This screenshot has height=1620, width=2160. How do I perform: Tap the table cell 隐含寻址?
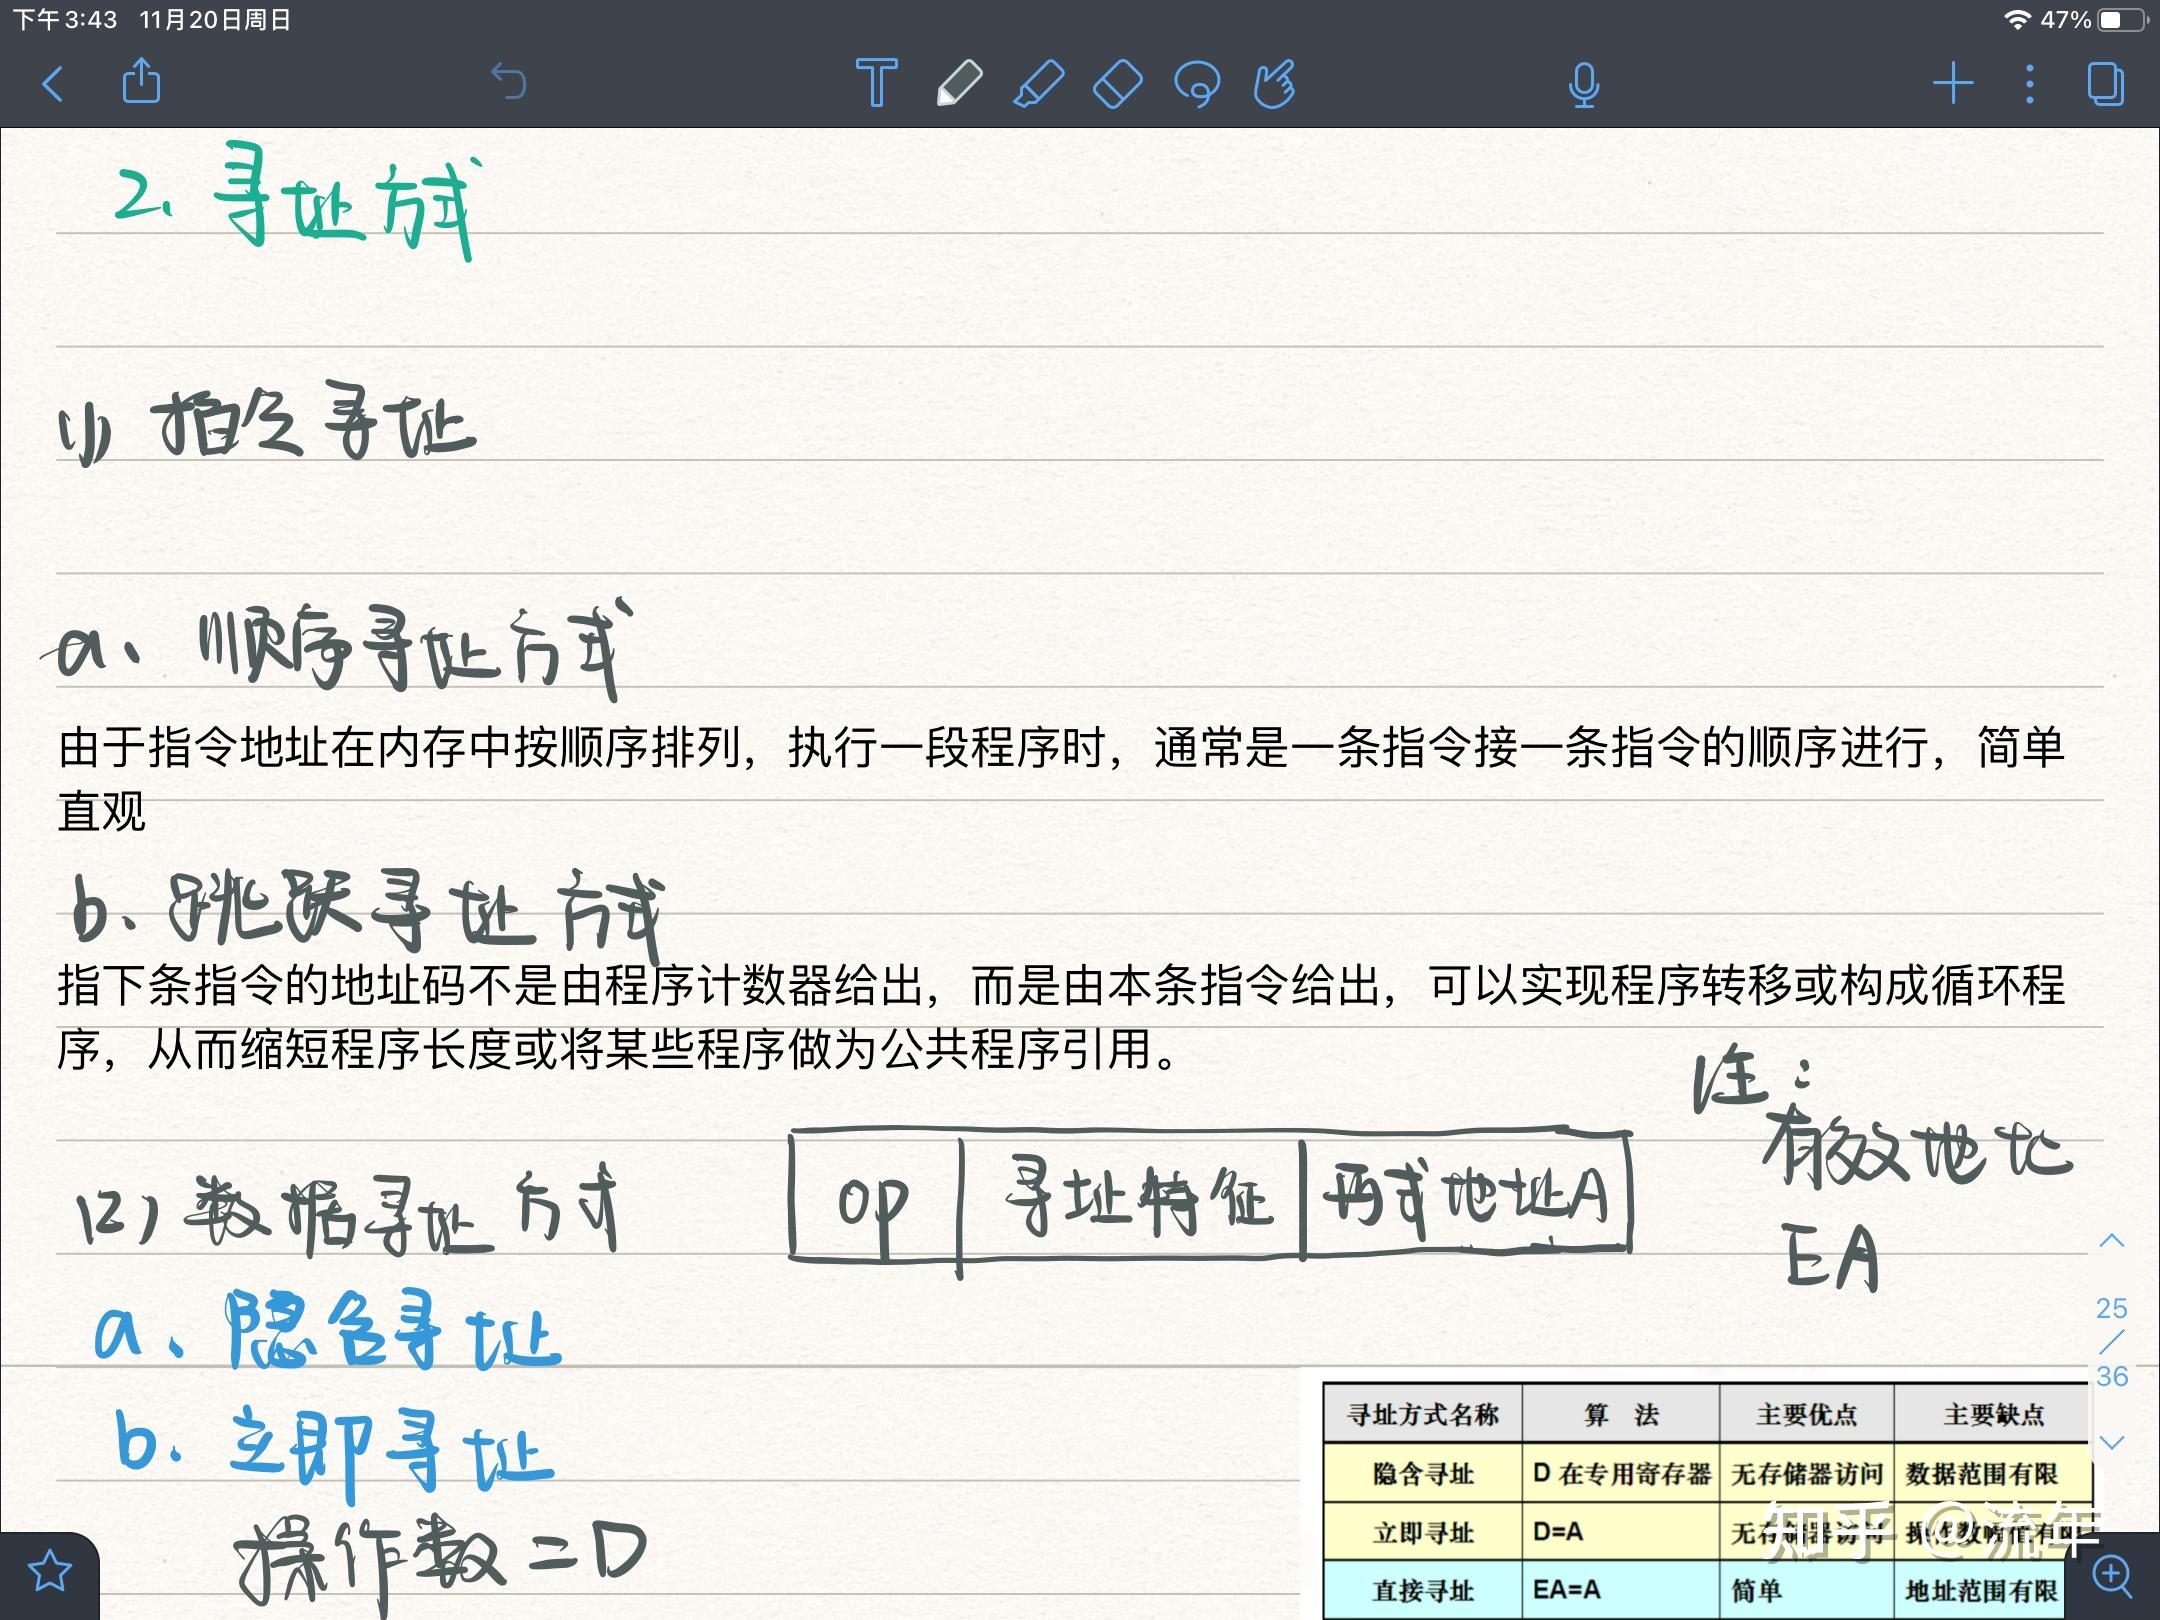click(x=1422, y=1473)
